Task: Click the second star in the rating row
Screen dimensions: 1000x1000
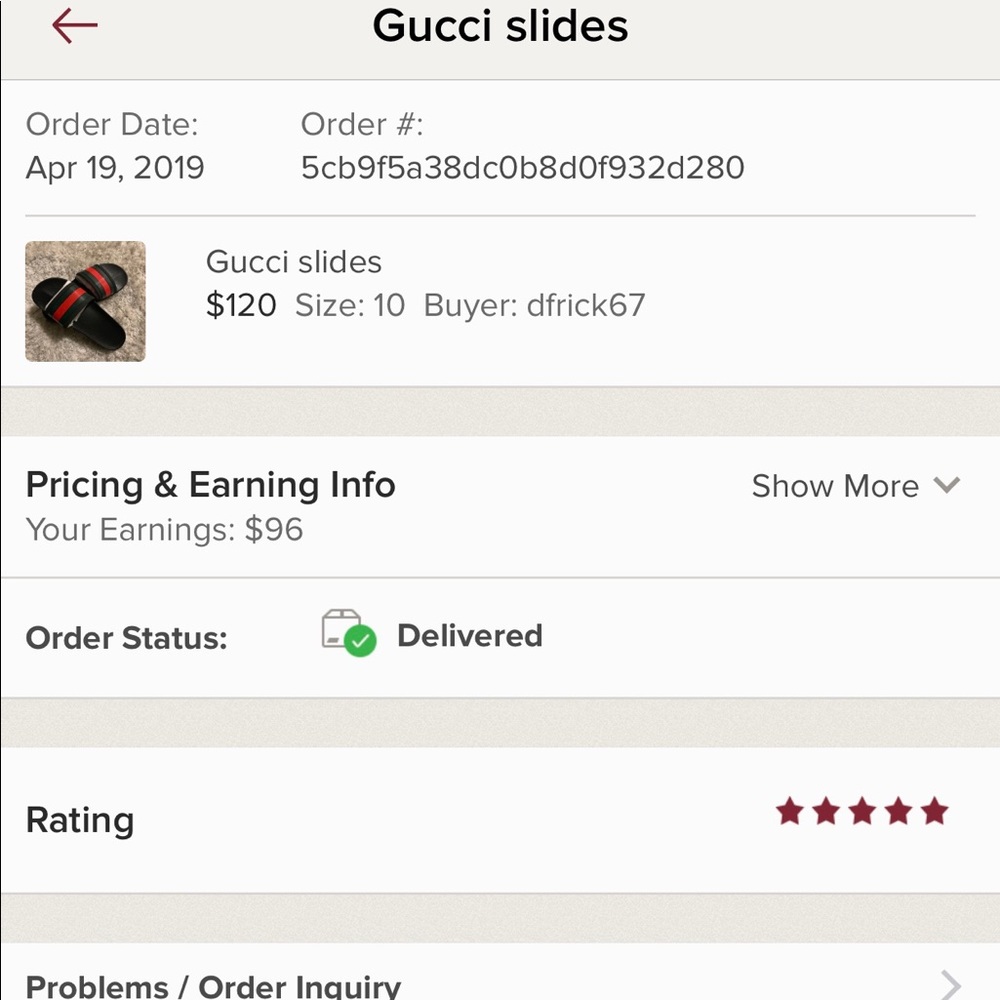Action: coord(827,812)
